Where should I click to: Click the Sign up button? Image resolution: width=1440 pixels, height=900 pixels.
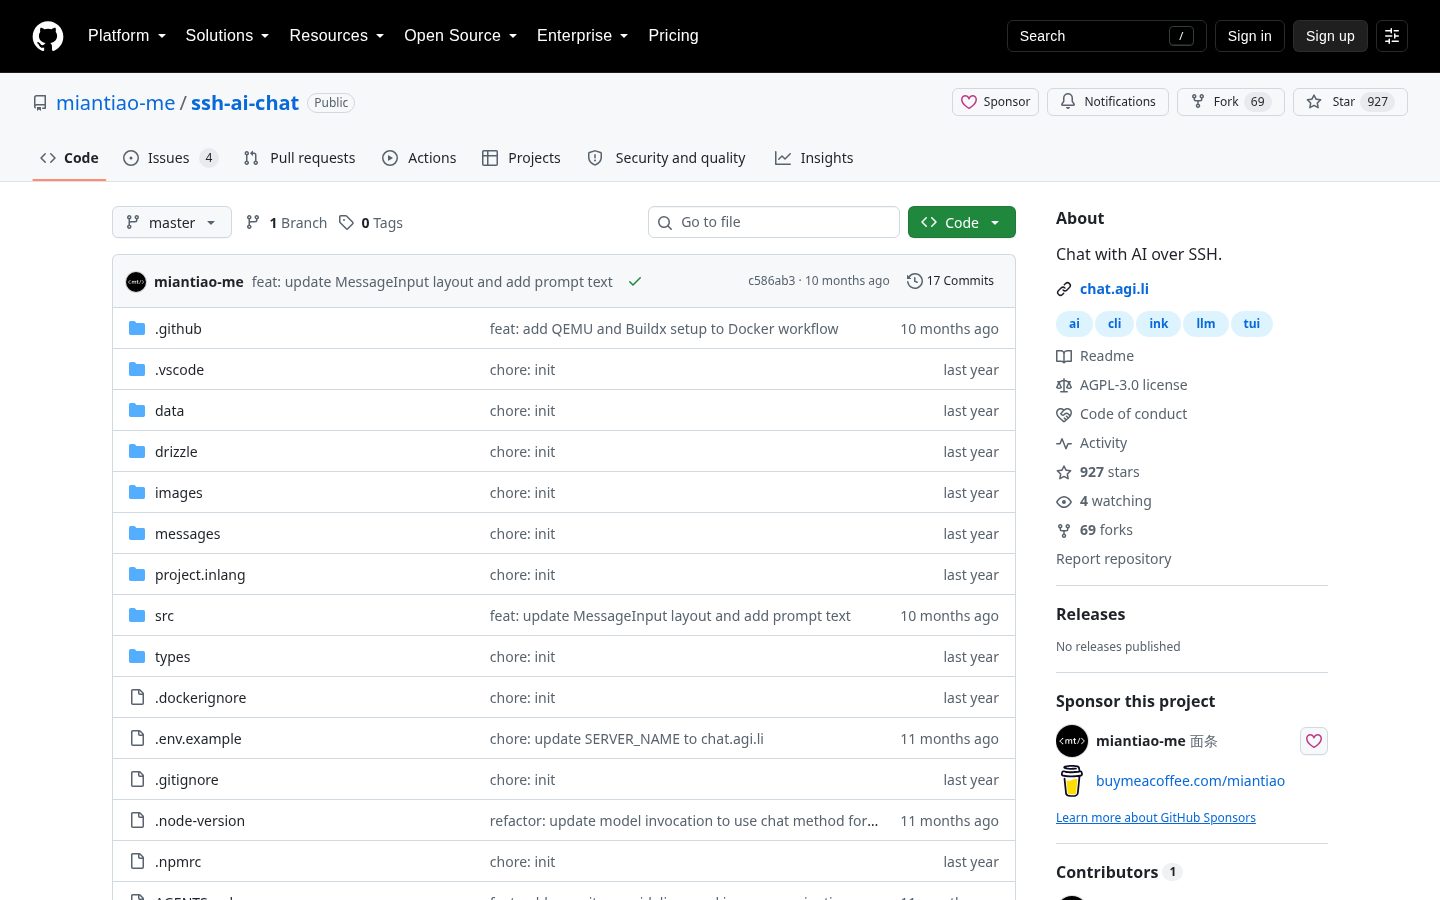[1330, 36]
